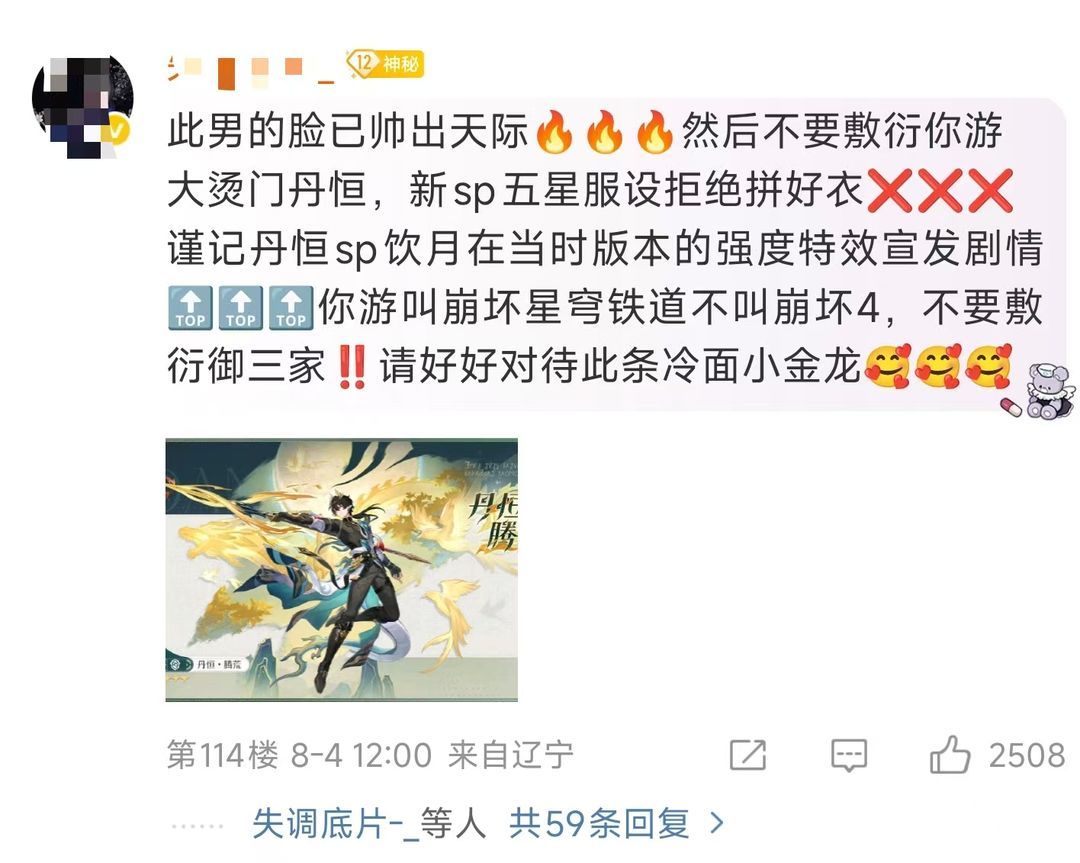Open the 共59条回复 replies list
1080x863 pixels.
[x=599, y=822]
